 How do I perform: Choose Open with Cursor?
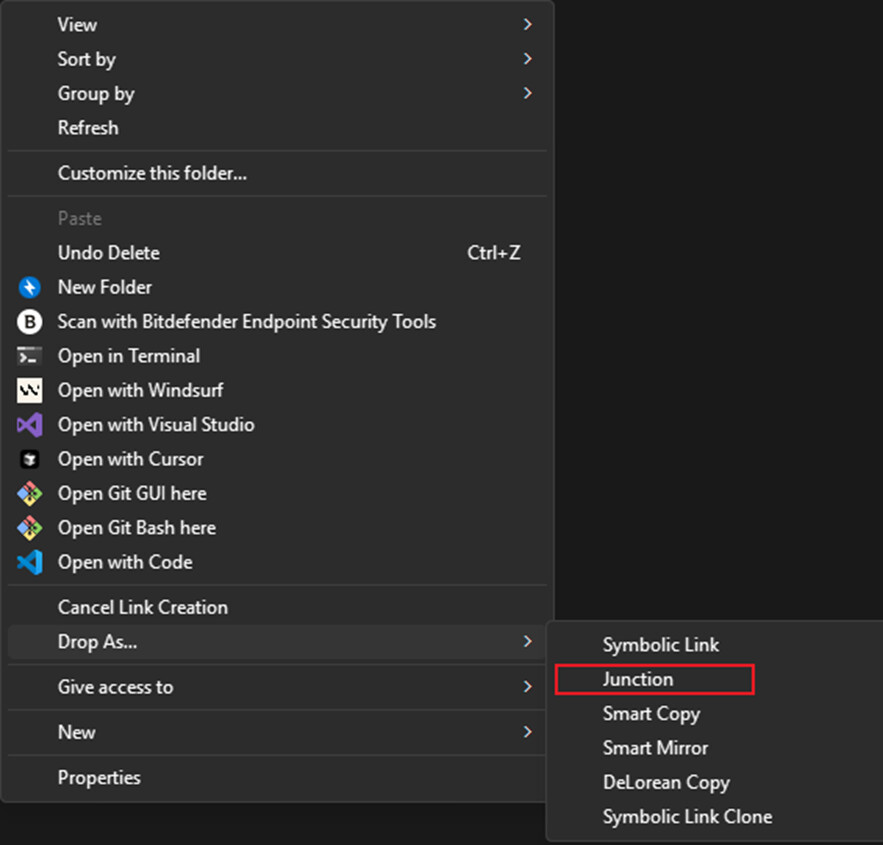[277, 459]
